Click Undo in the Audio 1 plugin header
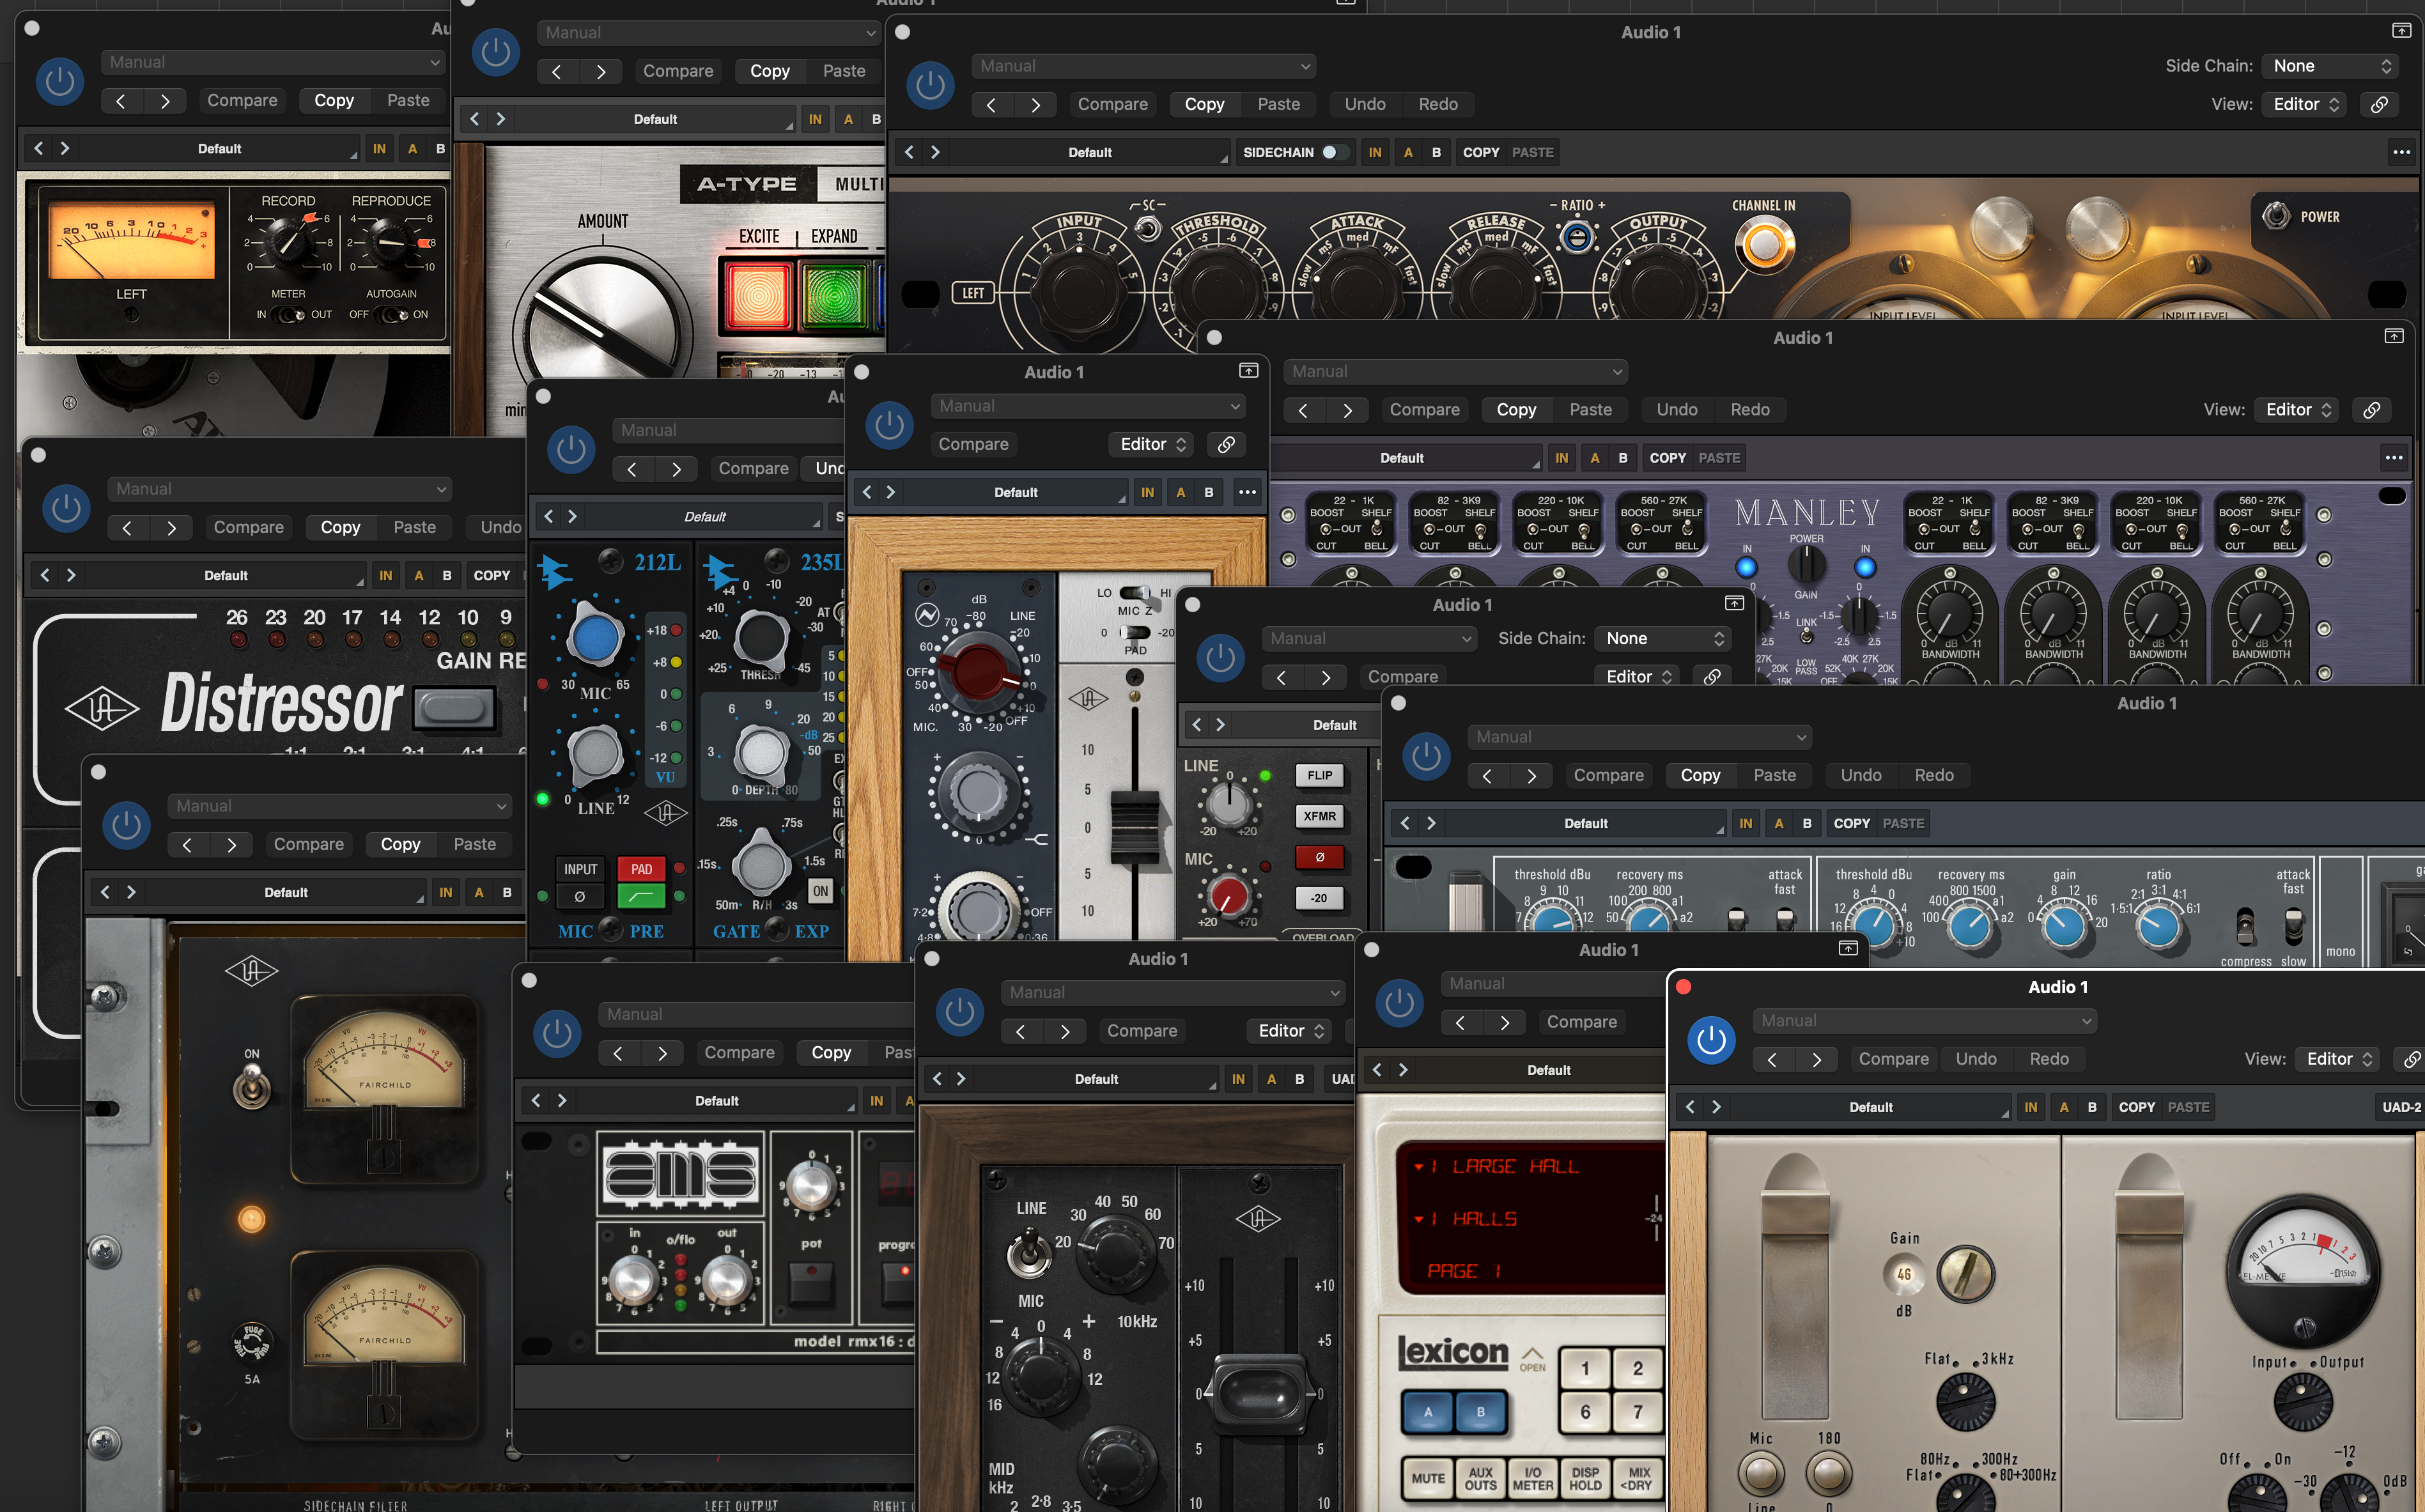This screenshot has width=2425, height=1512. [x=1364, y=104]
